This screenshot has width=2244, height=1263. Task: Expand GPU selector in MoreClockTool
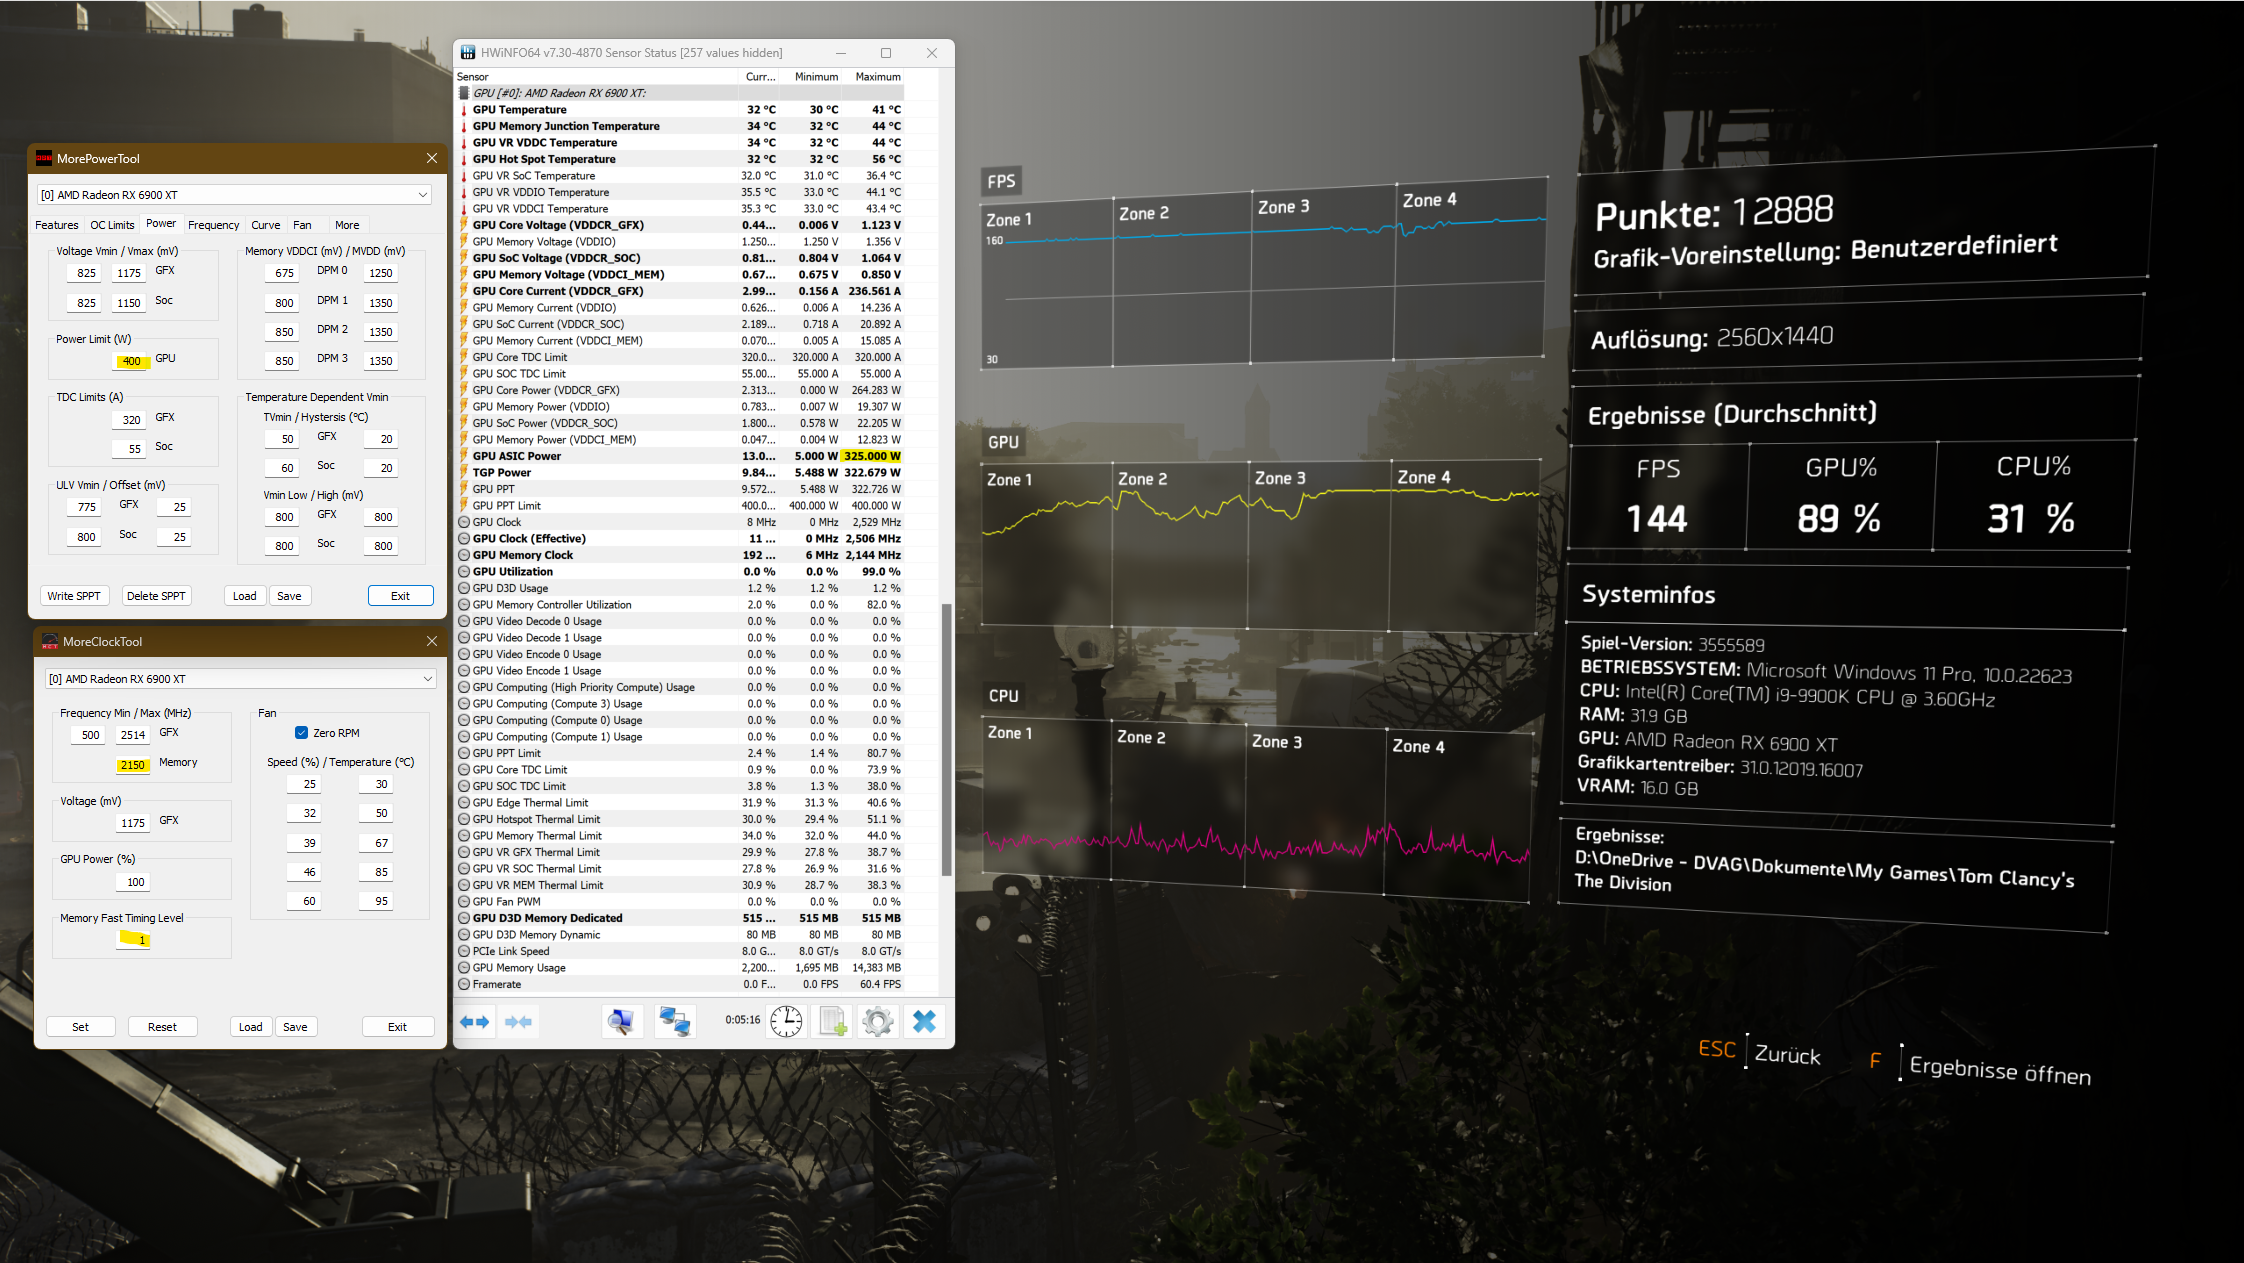click(428, 679)
